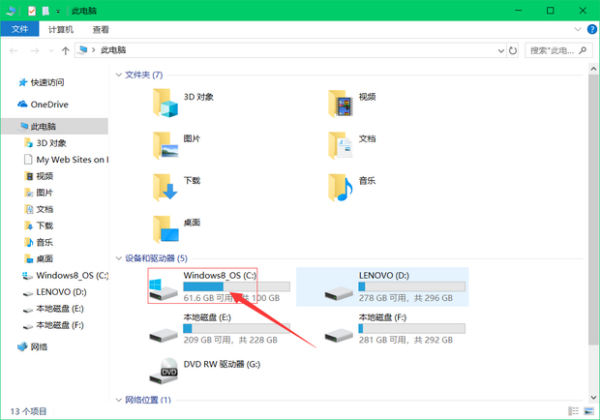The width and height of the screenshot is (600, 420).
Task: Collapse the 文件夹 (7) group
Action: click(x=119, y=74)
